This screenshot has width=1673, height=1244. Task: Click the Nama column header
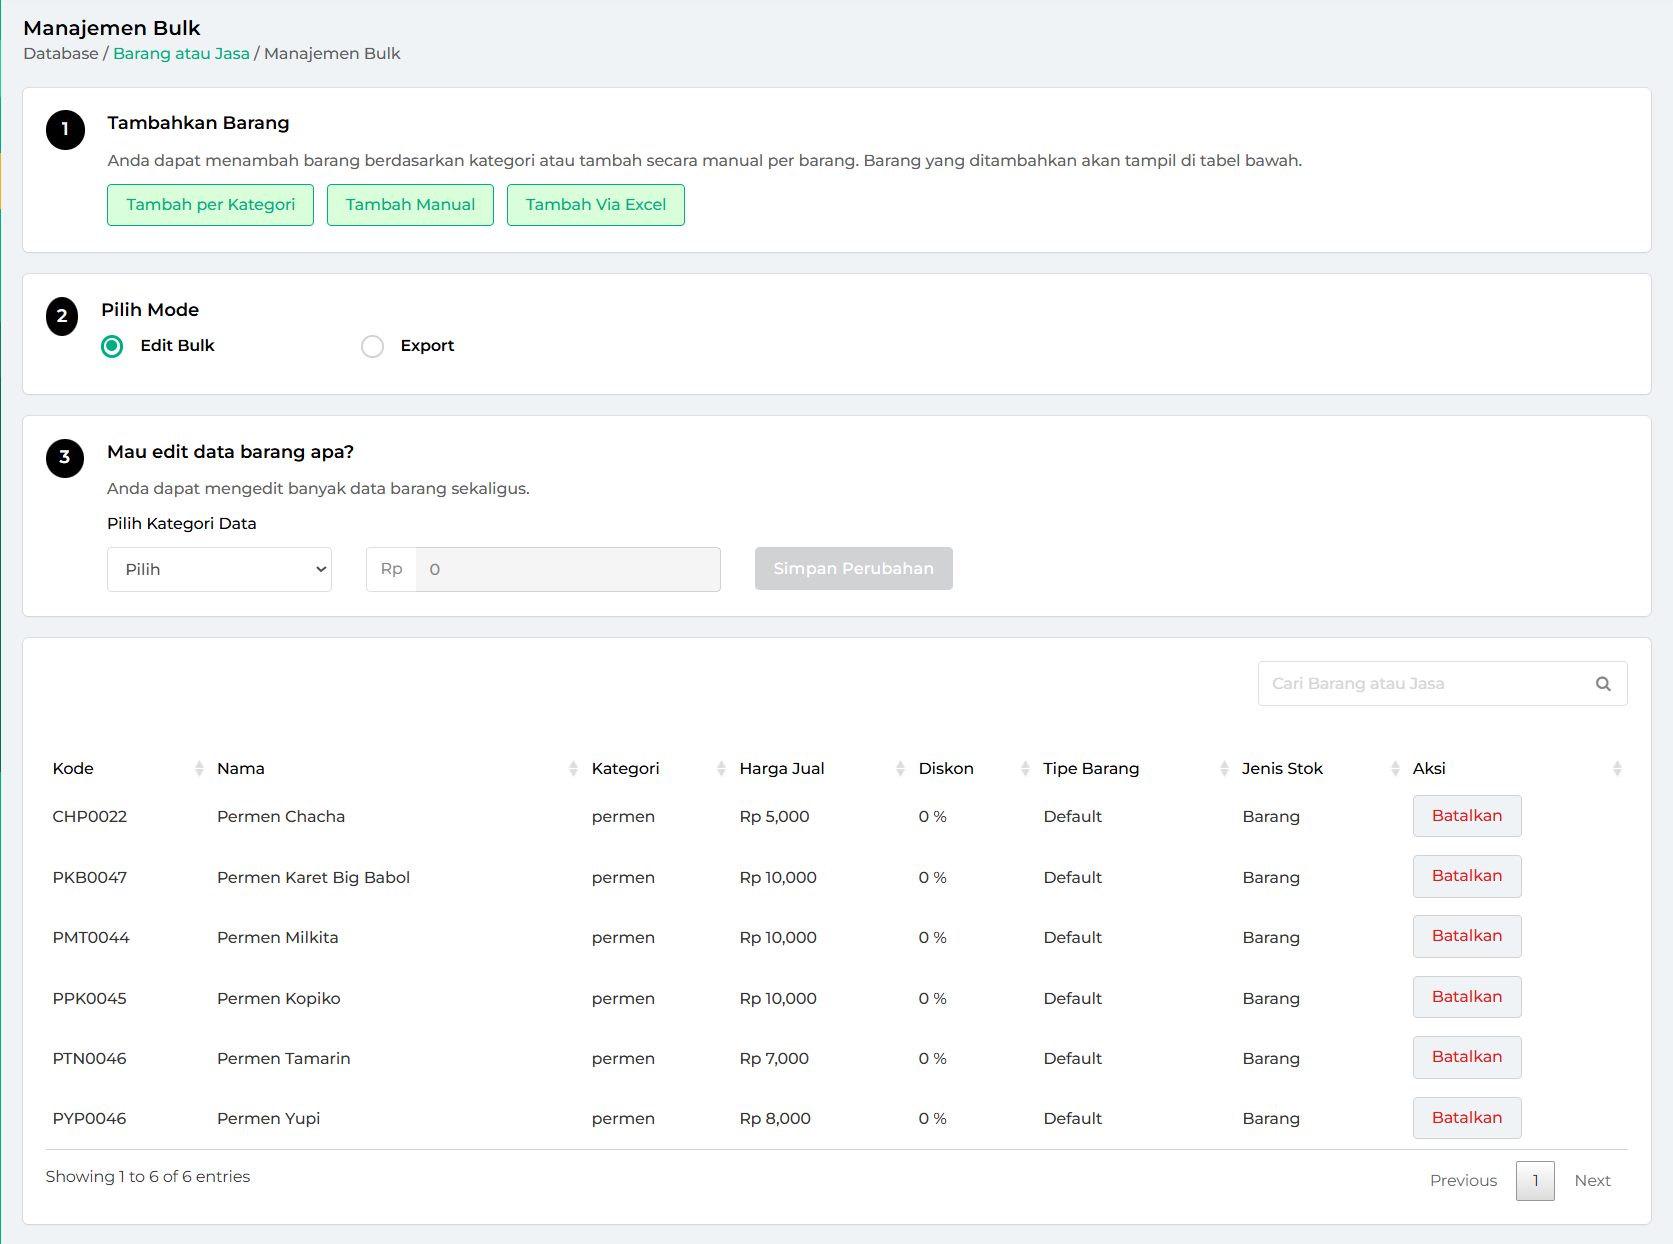pos(241,769)
